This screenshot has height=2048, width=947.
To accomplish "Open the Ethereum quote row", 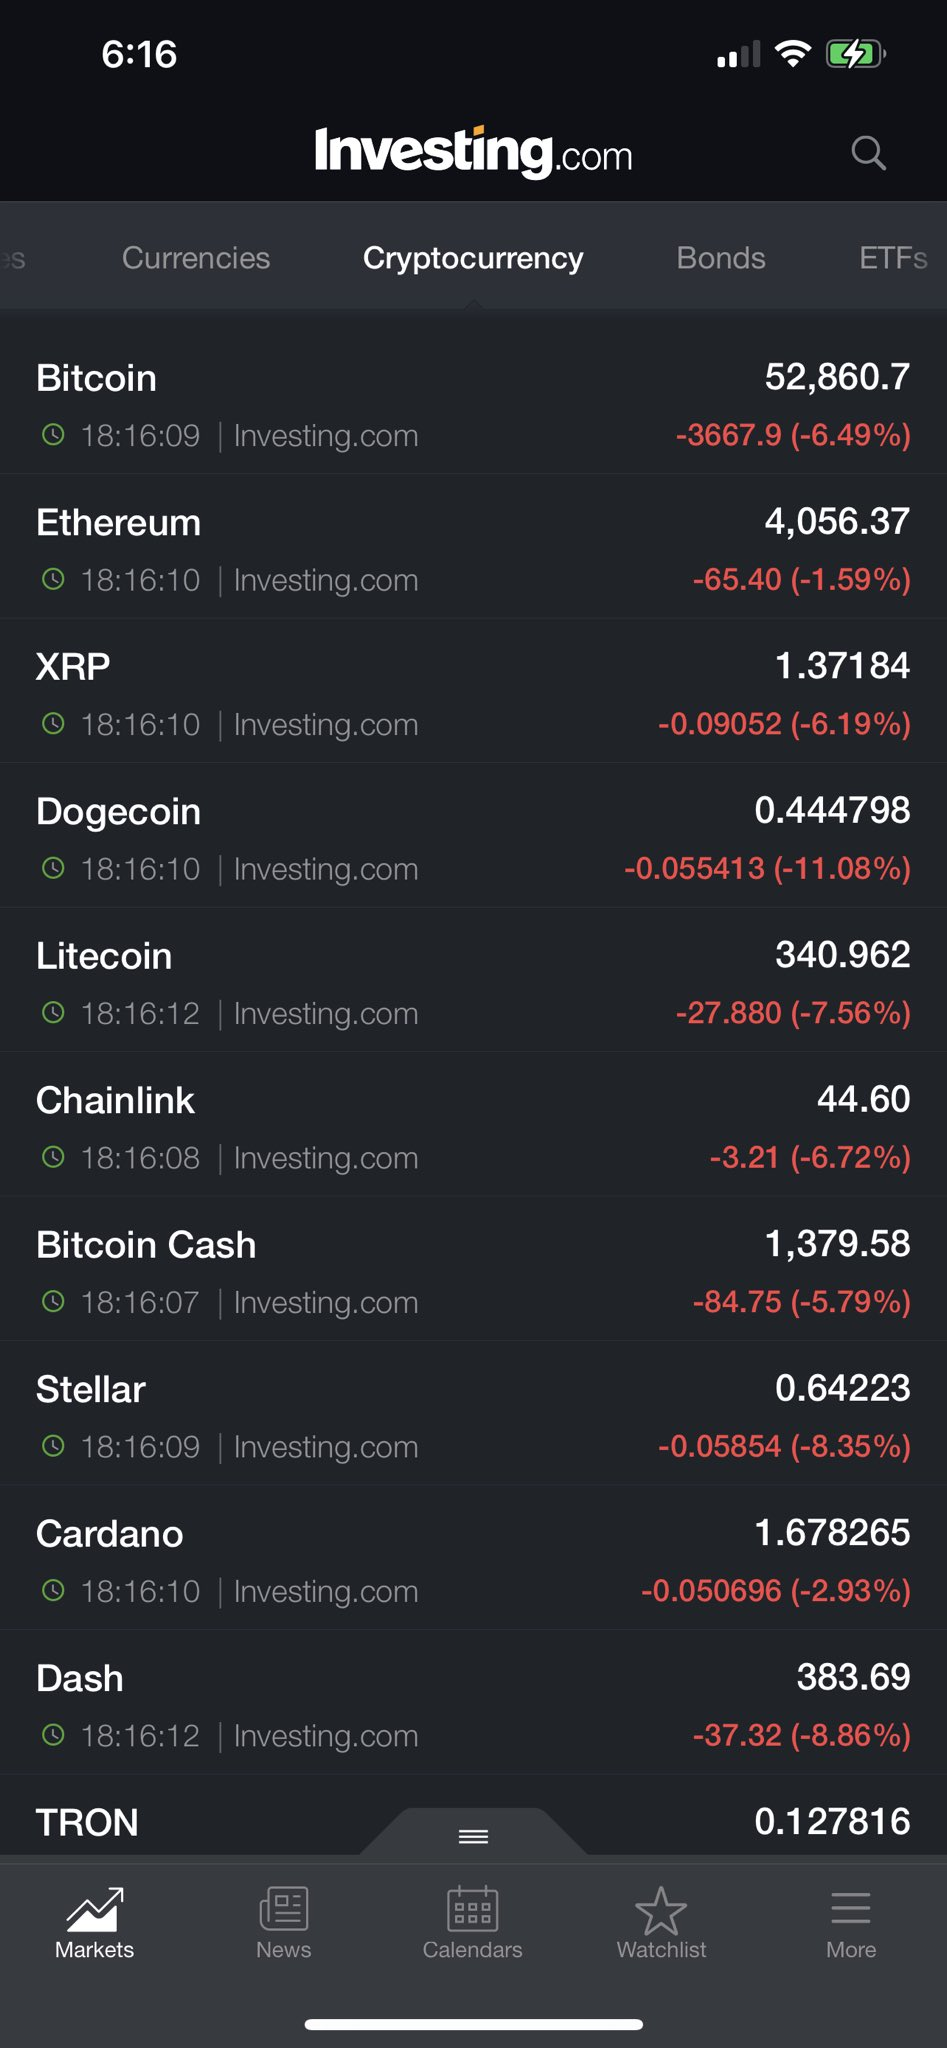I will [x=473, y=548].
